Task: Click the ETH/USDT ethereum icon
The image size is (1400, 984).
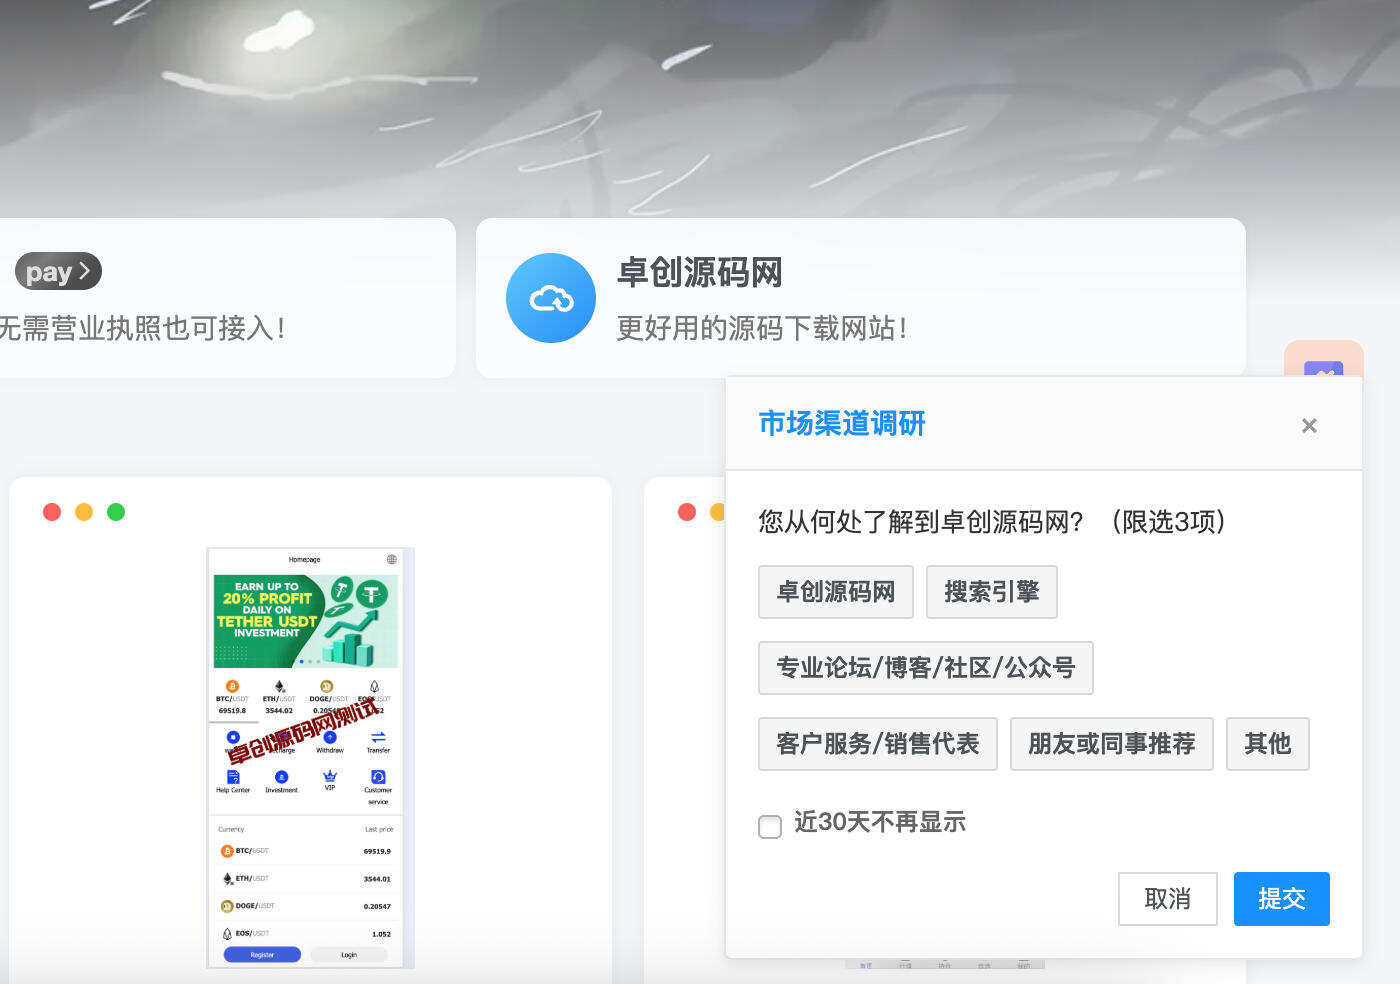Action: [227, 878]
